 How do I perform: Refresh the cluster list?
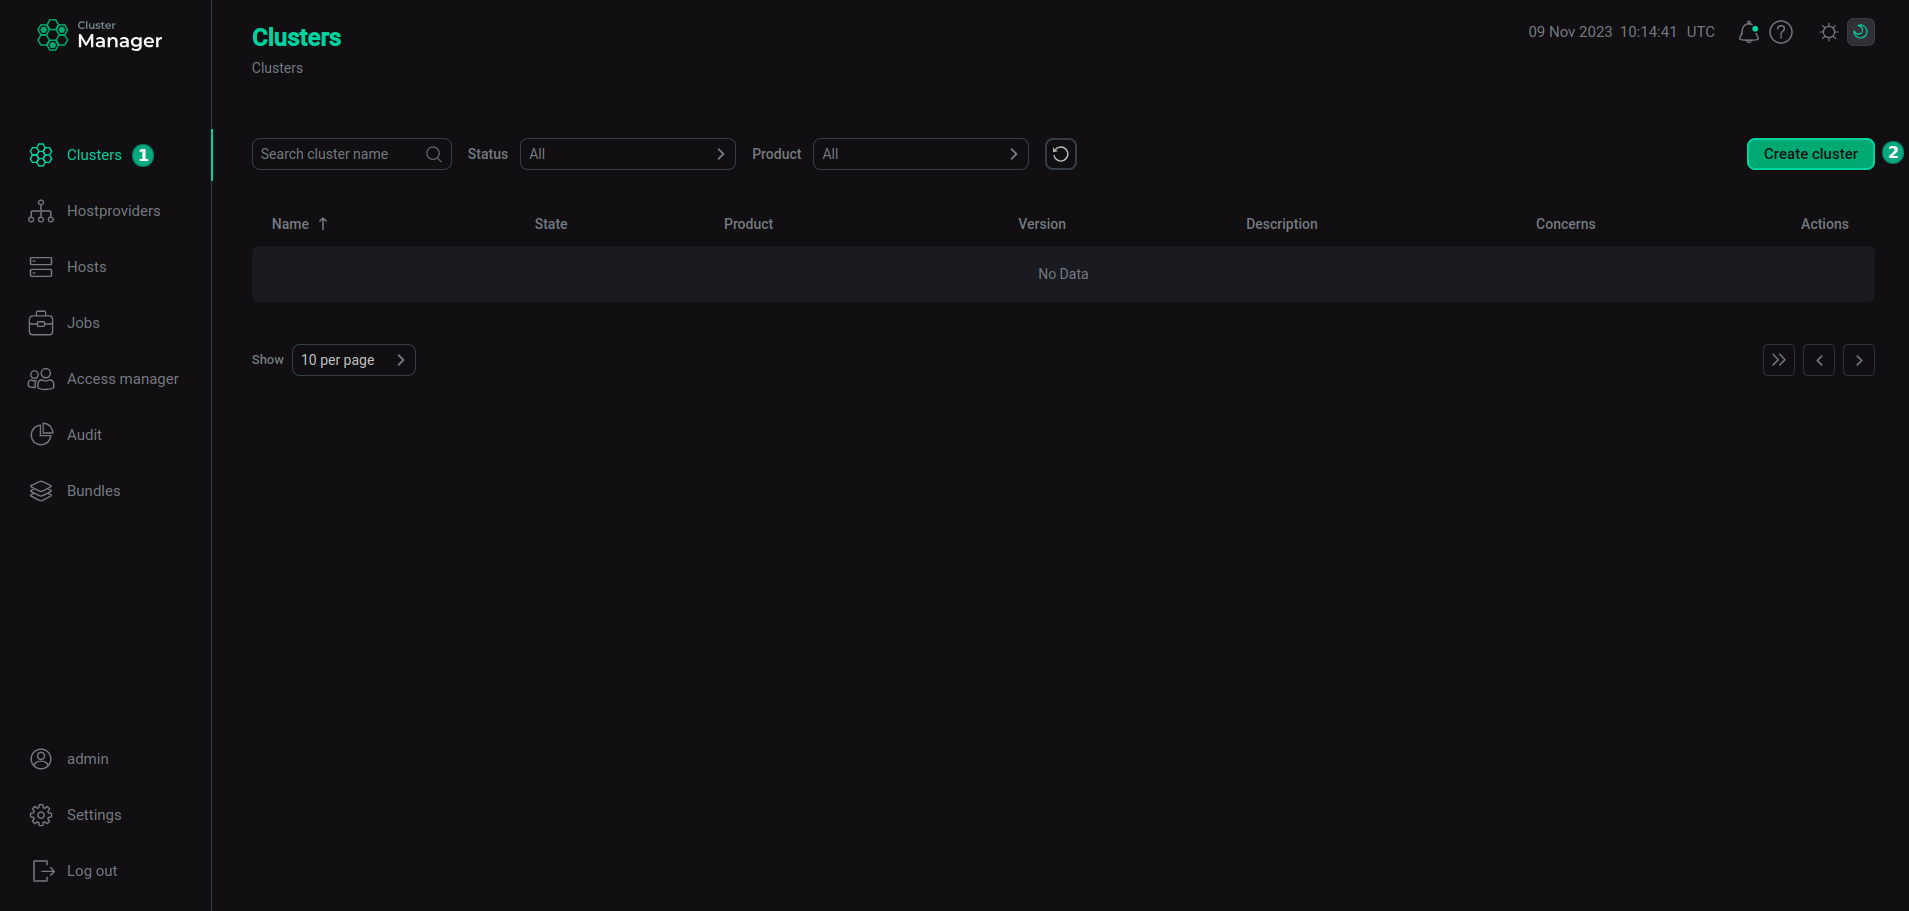tap(1060, 153)
